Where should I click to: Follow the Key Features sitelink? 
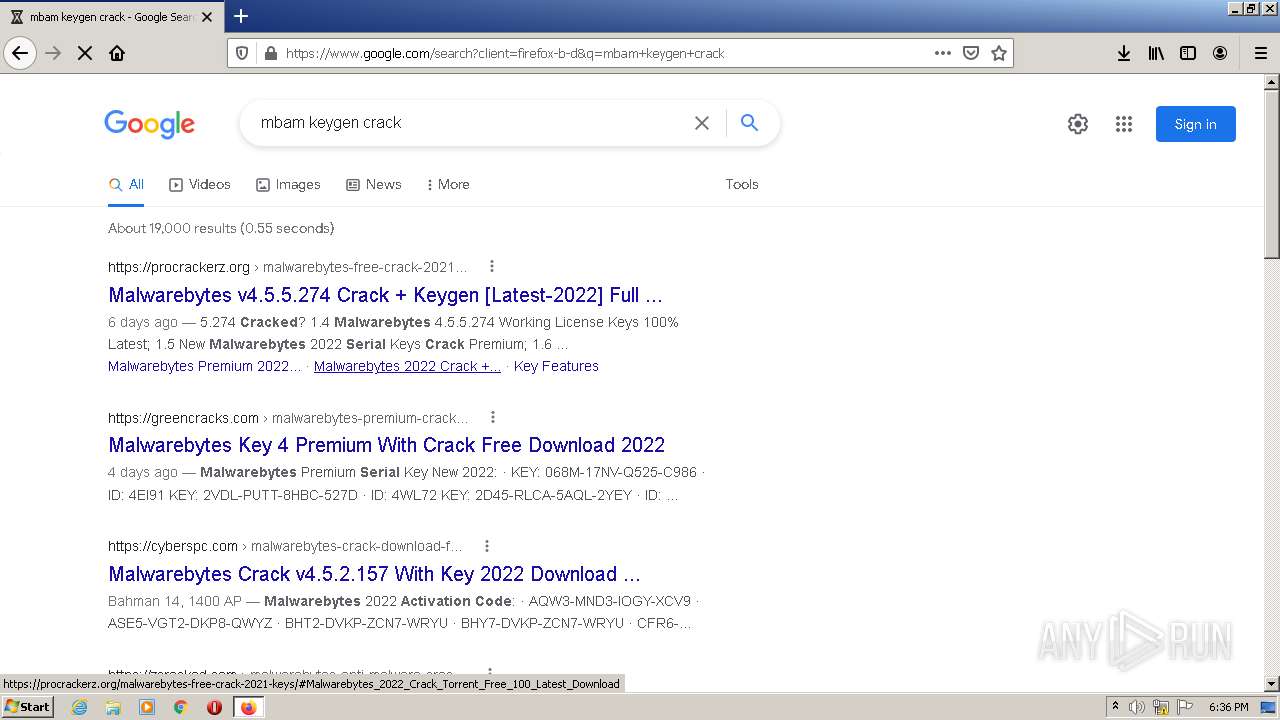(x=556, y=366)
